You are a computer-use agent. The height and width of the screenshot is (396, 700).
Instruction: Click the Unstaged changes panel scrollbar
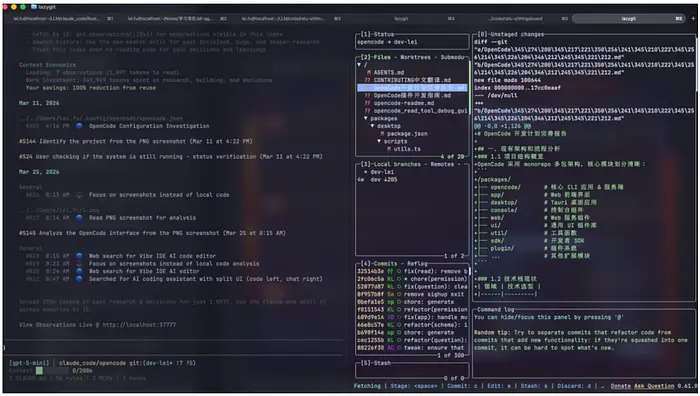pyautogui.click(x=696, y=65)
